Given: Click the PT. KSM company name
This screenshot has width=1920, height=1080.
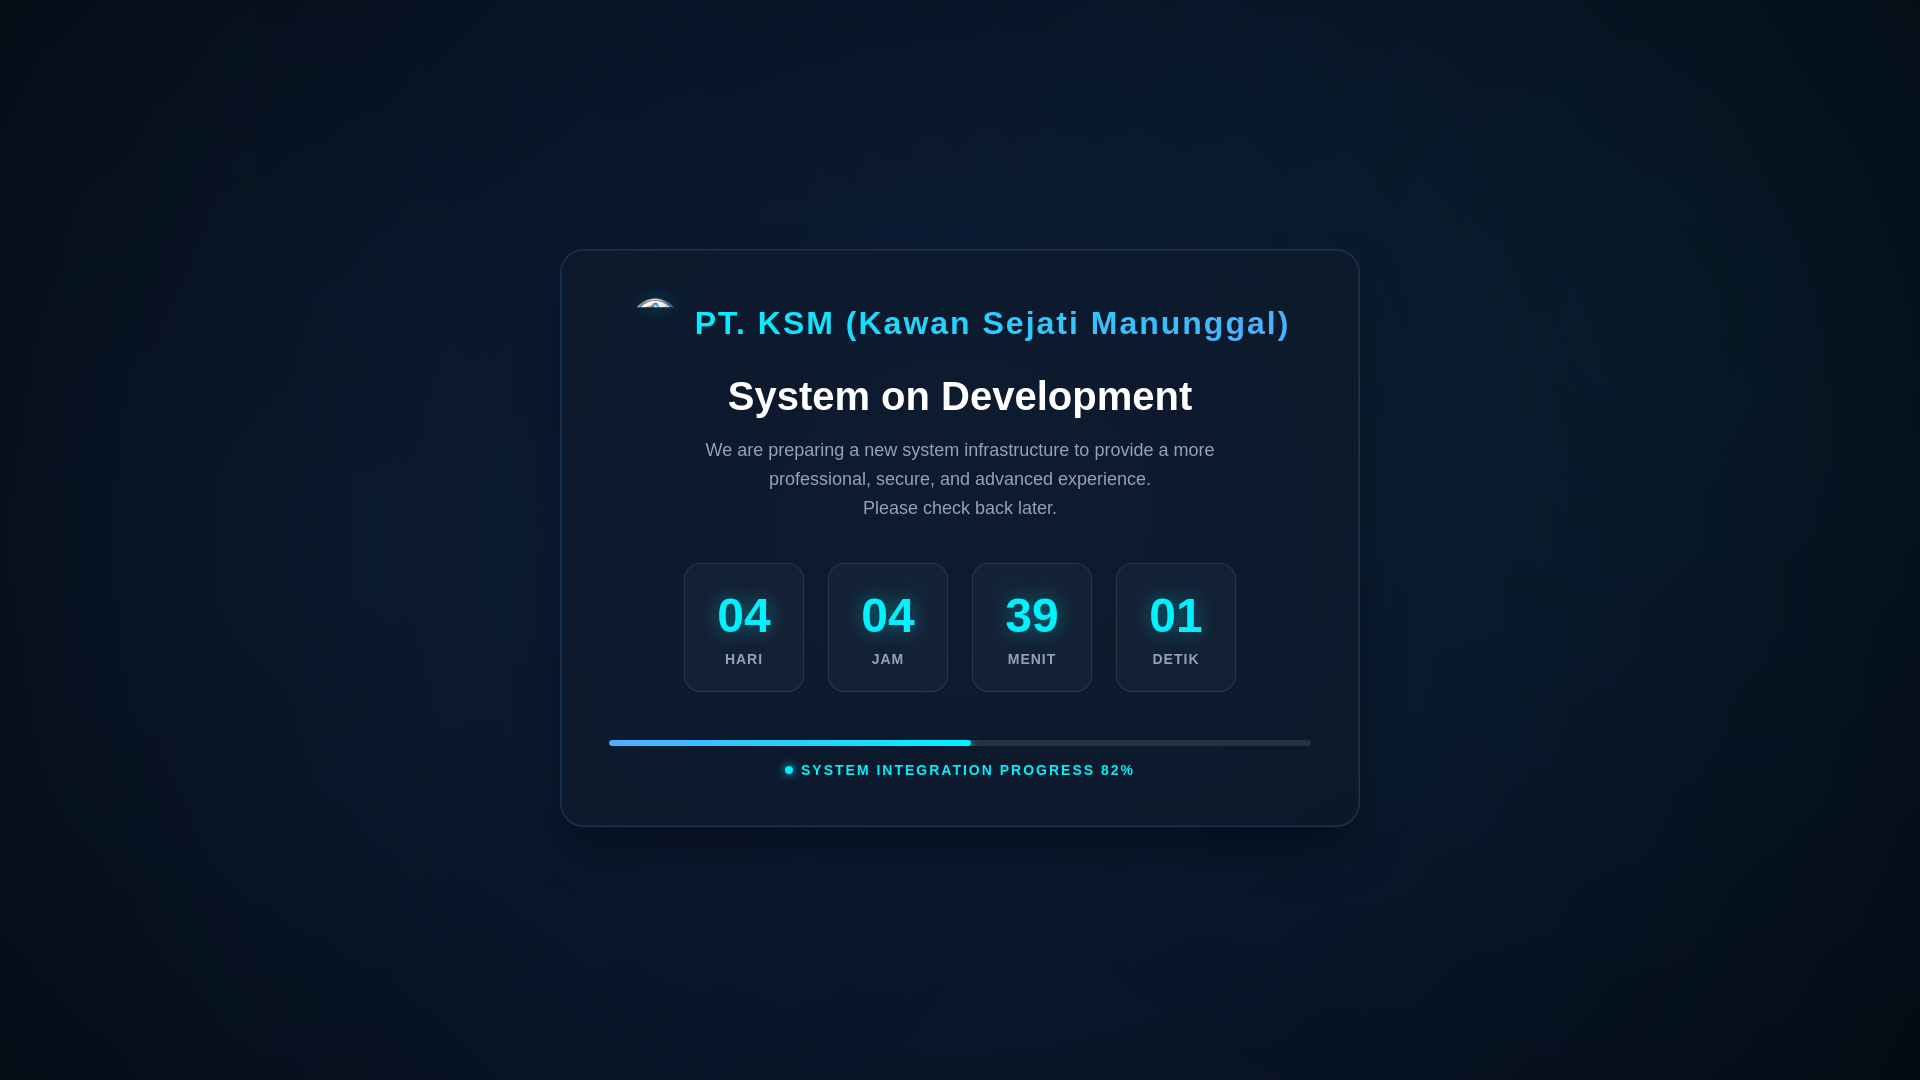Looking at the screenshot, I should click(x=992, y=323).
